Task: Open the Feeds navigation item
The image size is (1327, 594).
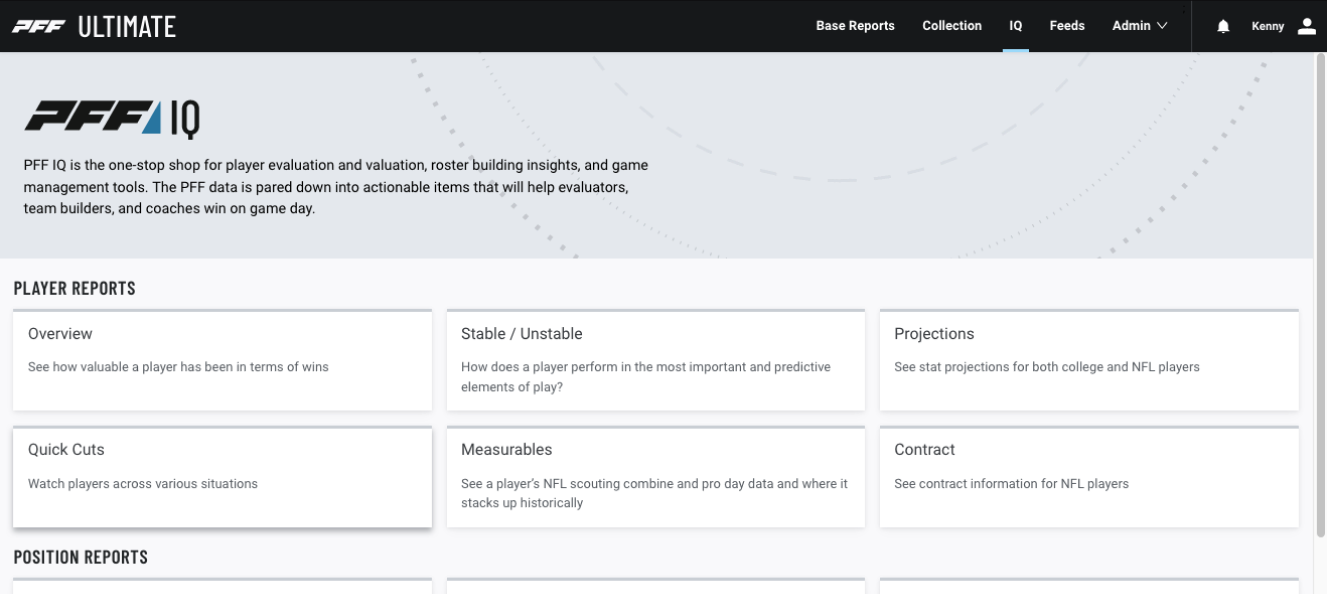Action: tap(1067, 26)
